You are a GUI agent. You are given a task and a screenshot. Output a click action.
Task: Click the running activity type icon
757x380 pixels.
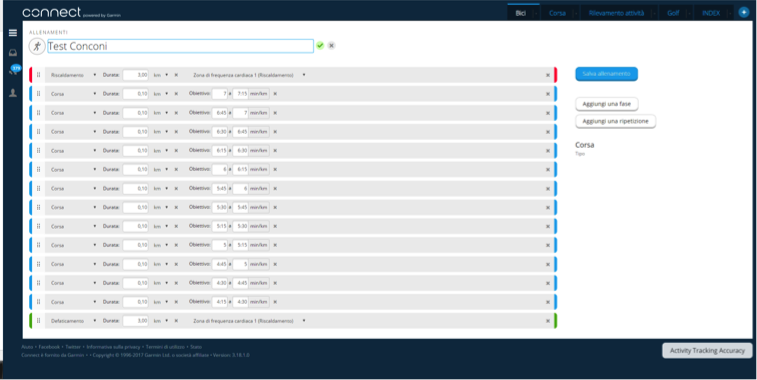click(x=36, y=46)
